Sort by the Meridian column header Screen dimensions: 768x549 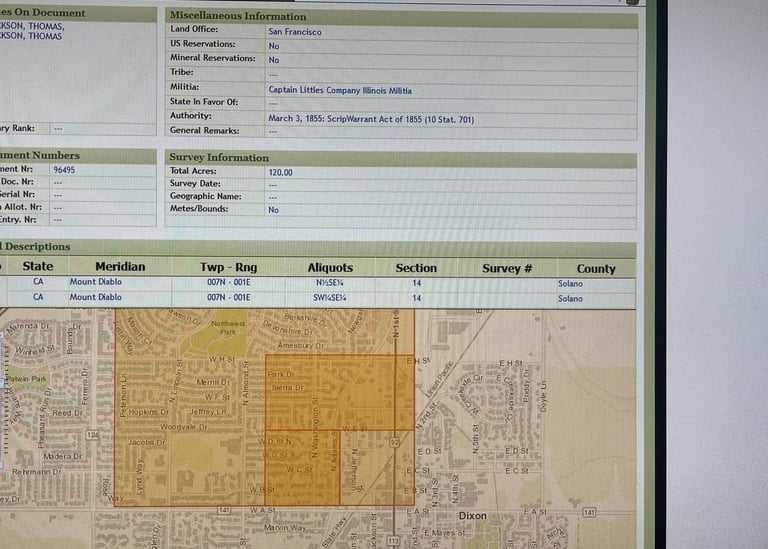pos(120,267)
